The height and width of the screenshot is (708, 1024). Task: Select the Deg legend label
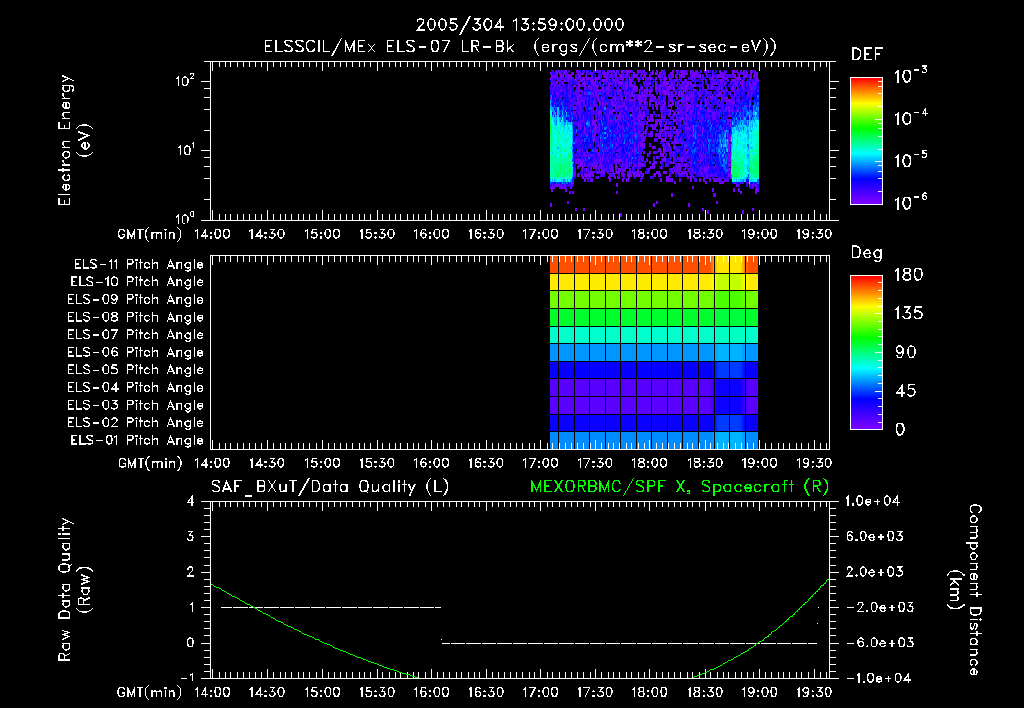[867, 253]
